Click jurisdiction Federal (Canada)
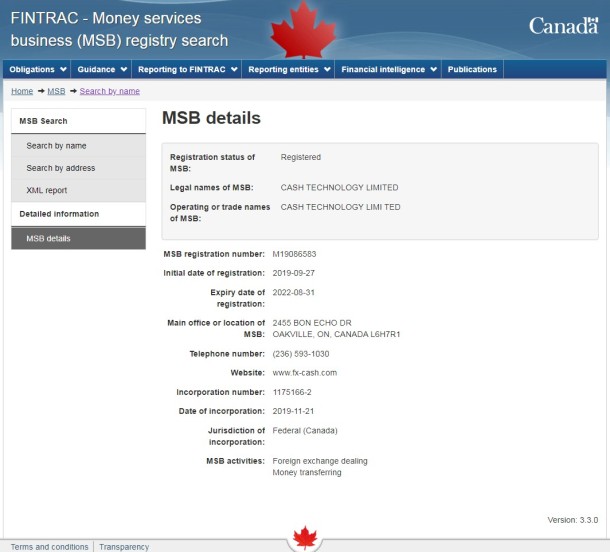Image resolution: width=610 pixels, height=552 pixels. click(305, 431)
